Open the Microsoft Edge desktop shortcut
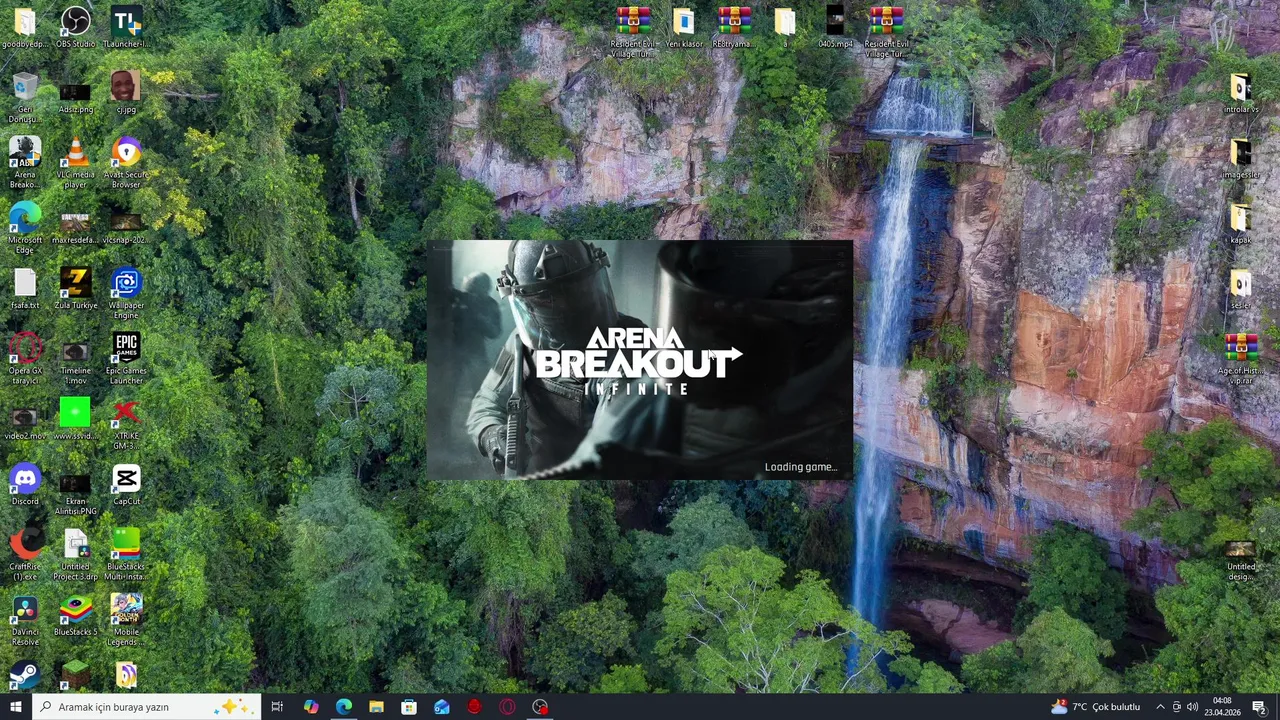The height and width of the screenshot is (720, 1280). 25,228
